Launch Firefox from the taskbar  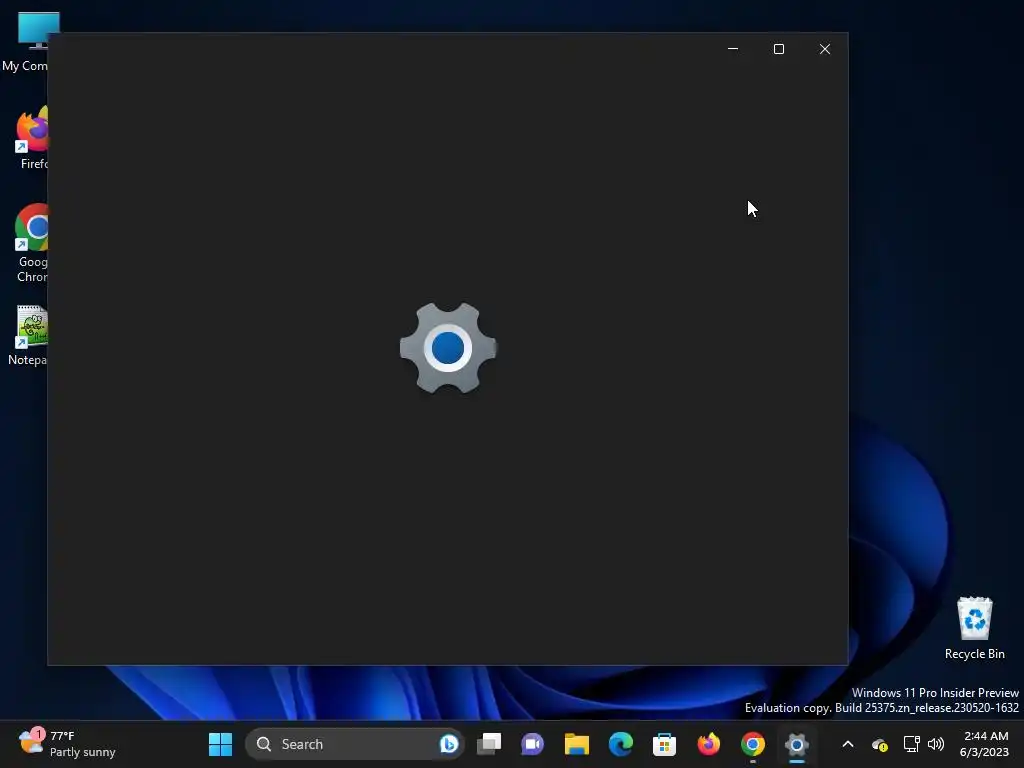point(709,744)
